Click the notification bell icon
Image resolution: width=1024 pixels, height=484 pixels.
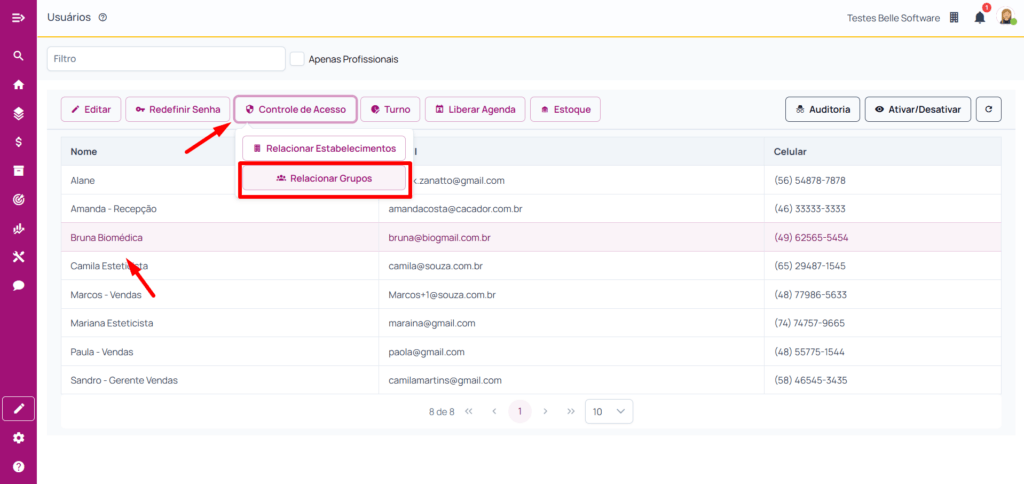(x=980, y=18)
